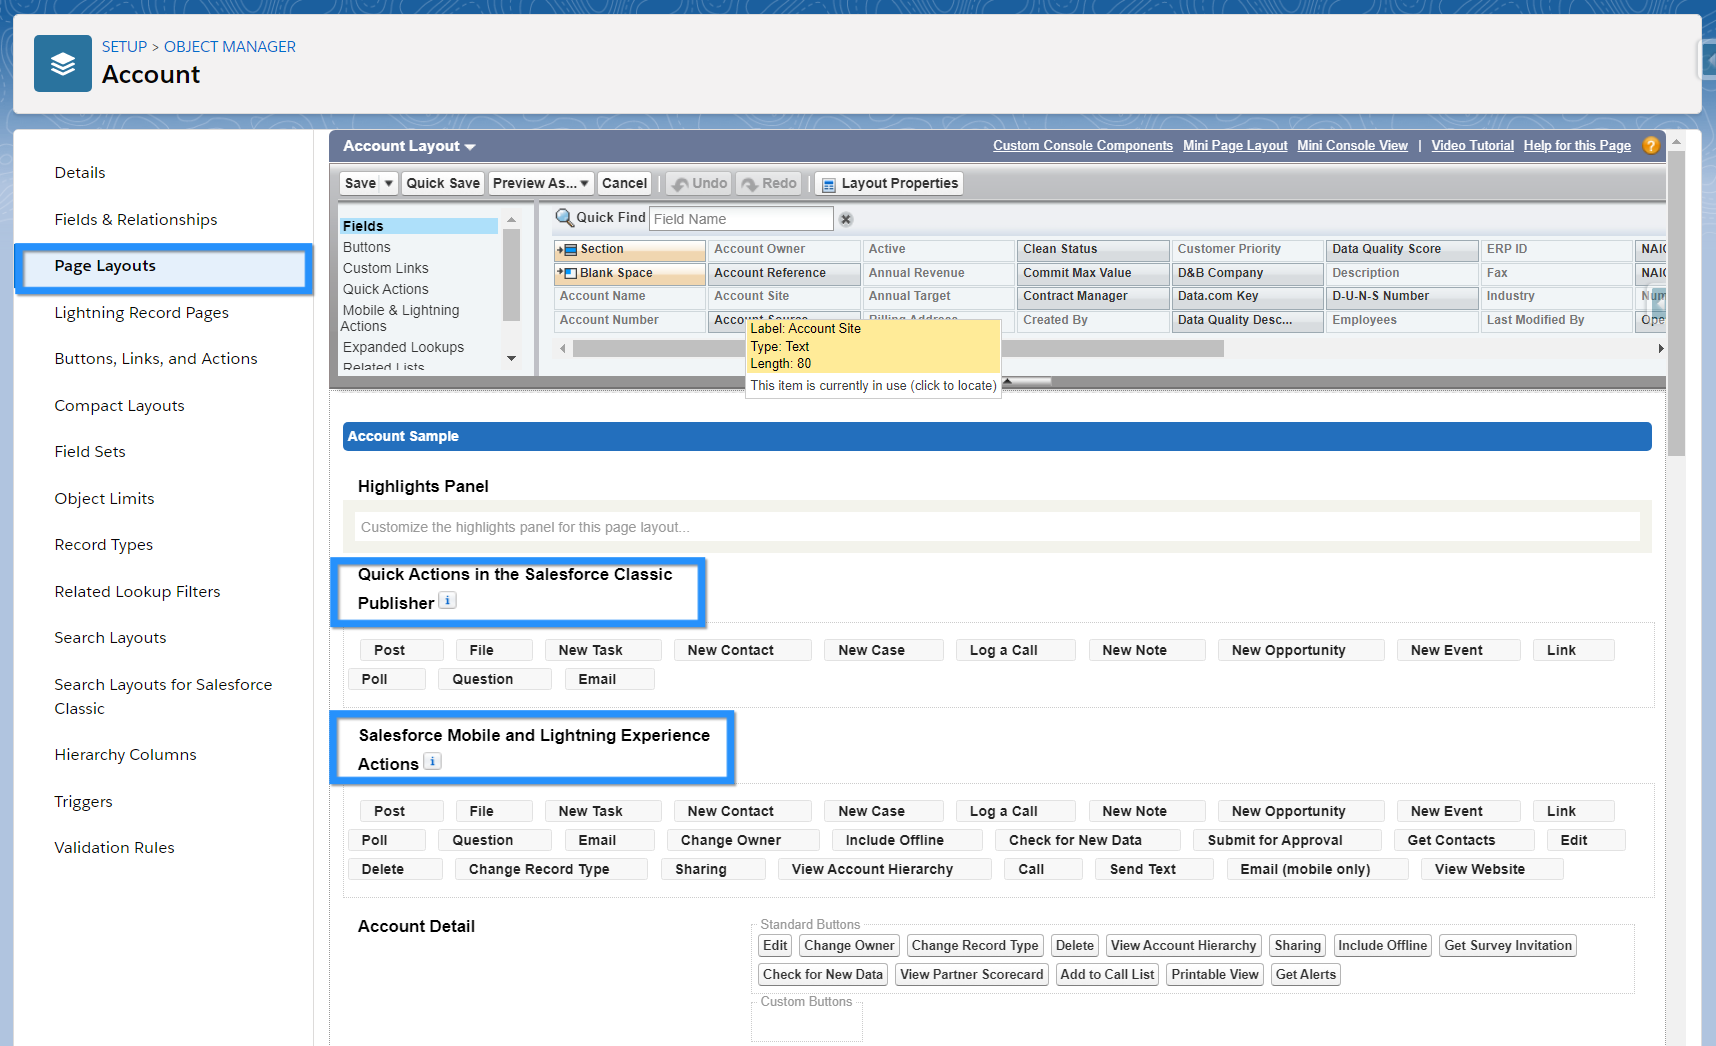Click the Account object layers icon
Viewport: 1716px width, 1046px height.
(63, 64)
